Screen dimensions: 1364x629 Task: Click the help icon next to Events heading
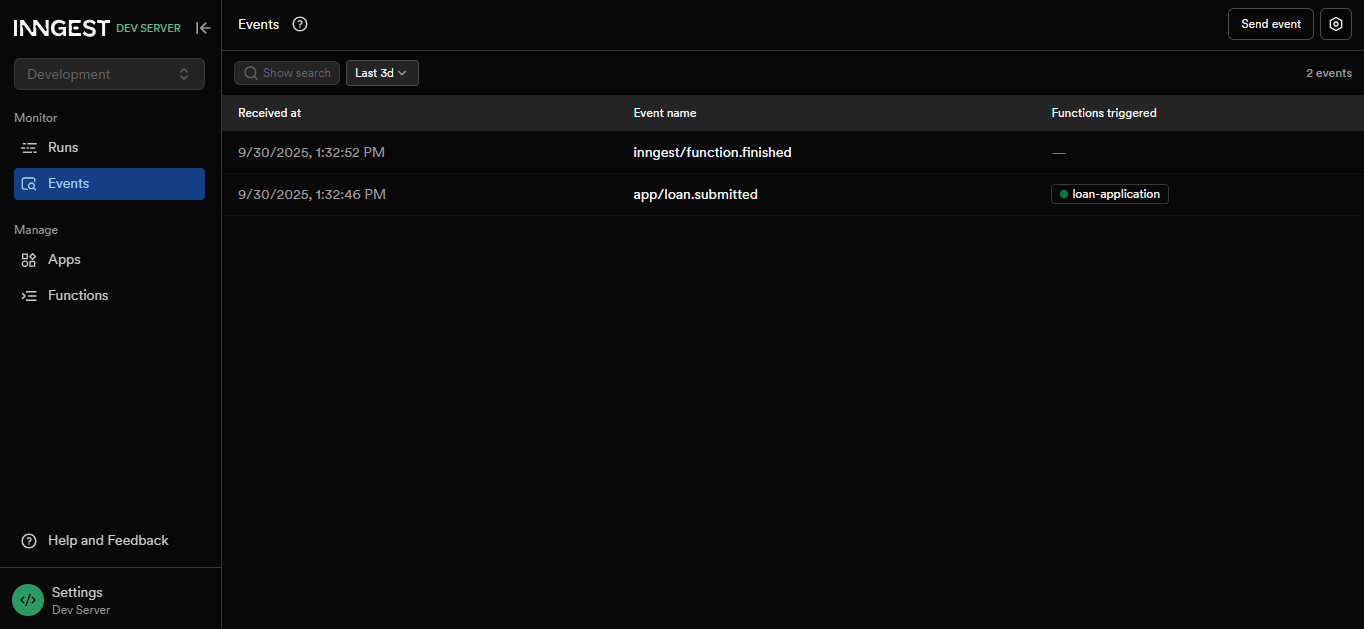point(299,24)
